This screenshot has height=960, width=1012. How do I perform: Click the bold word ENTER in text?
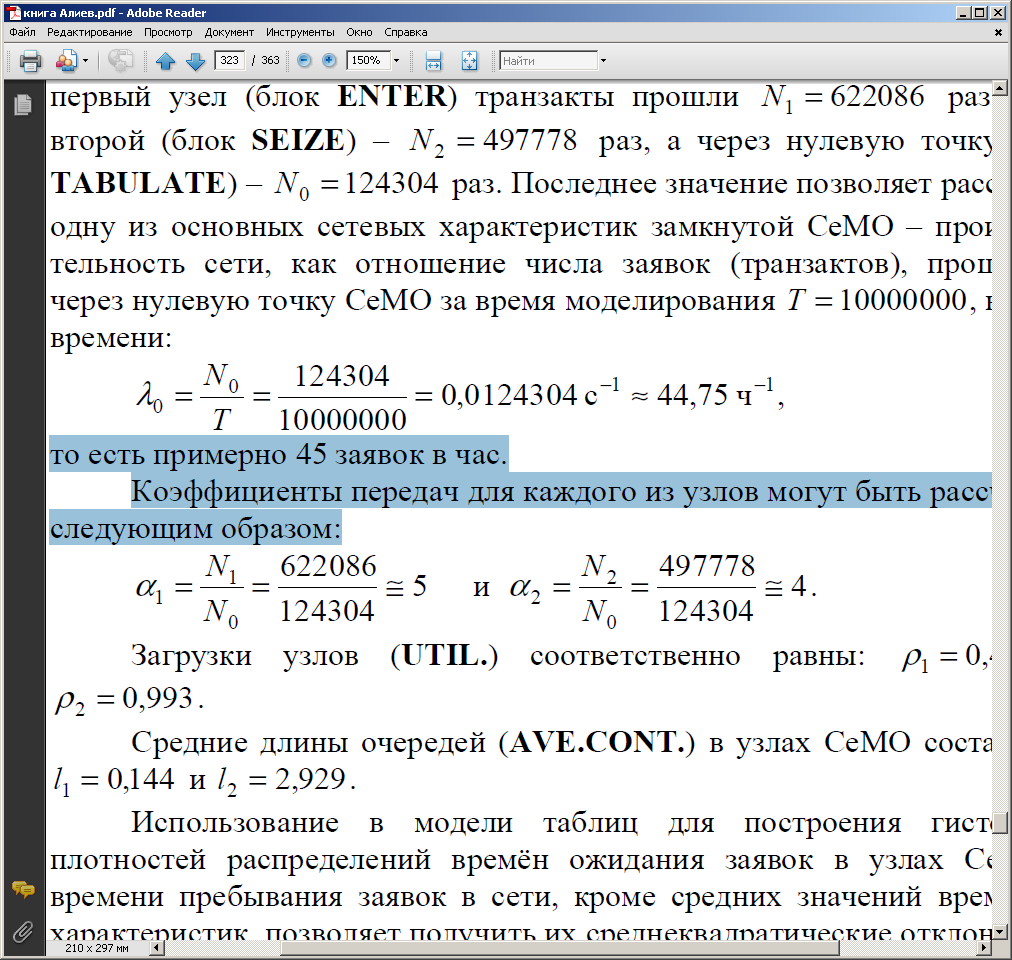coord(392,97)
